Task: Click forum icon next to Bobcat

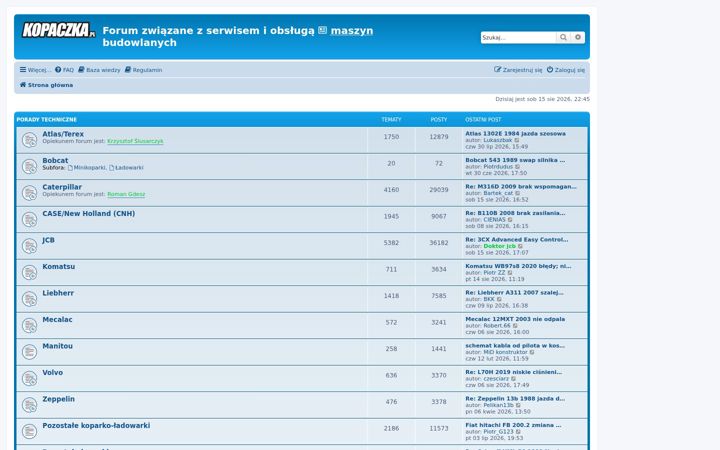Action: pyautogui.click(x=29, y=167)
